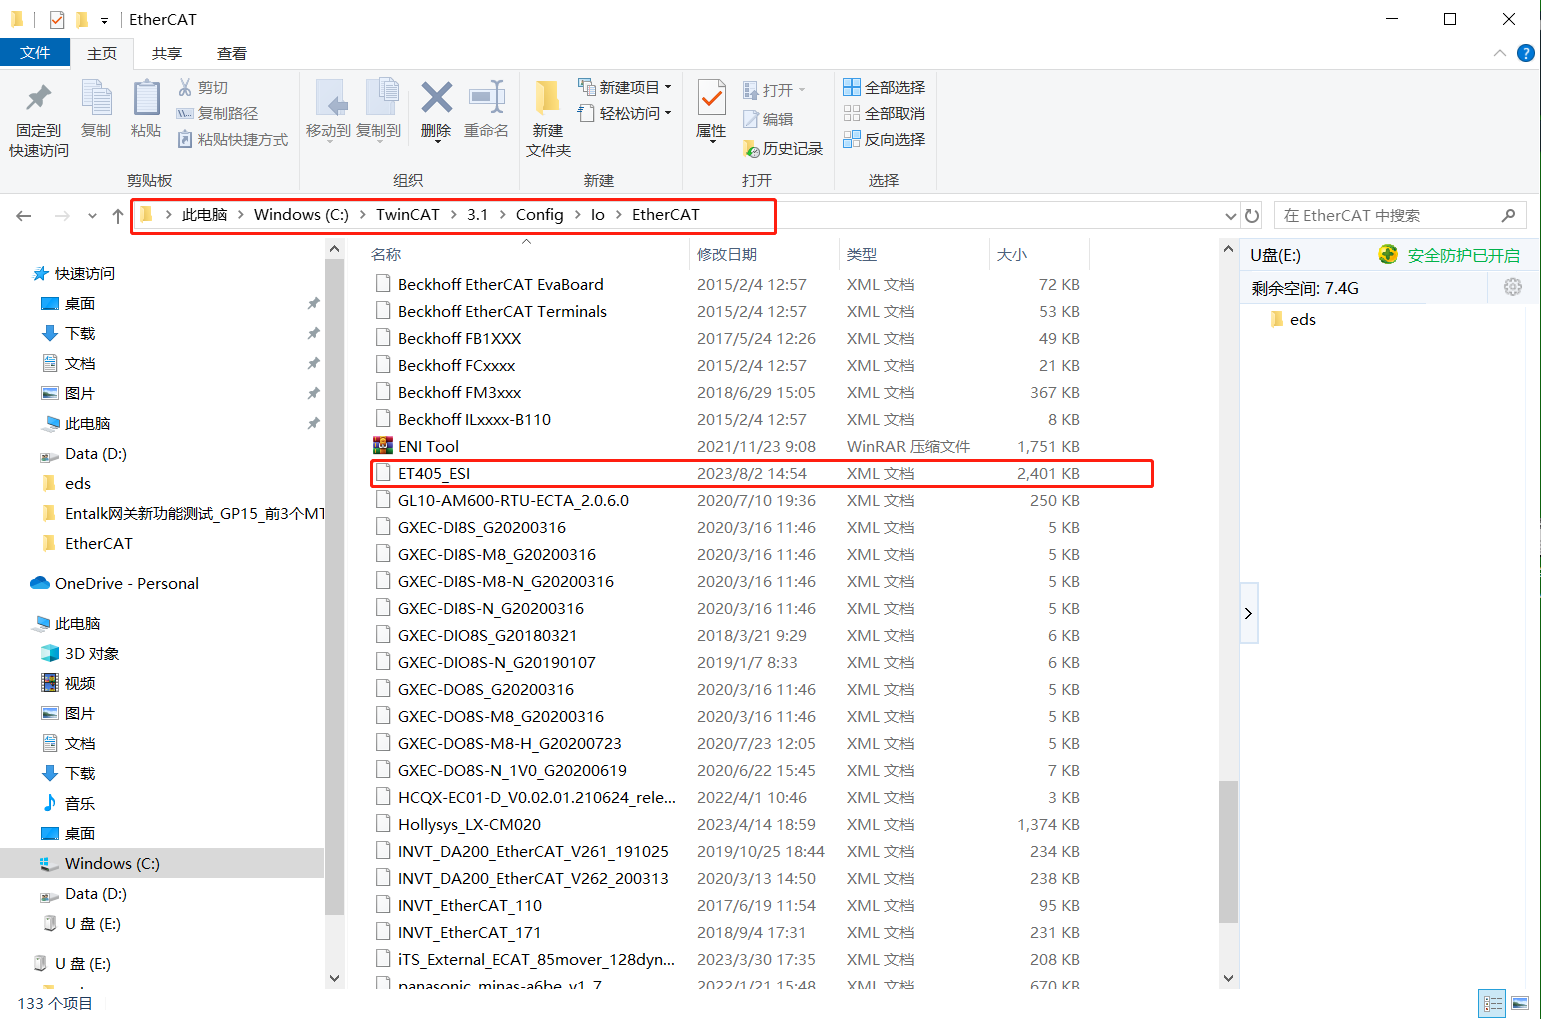This screenshot has width=1541, height=1019.
Task: Click the file list vertical scrollbar
Action: pos(1229,851)
